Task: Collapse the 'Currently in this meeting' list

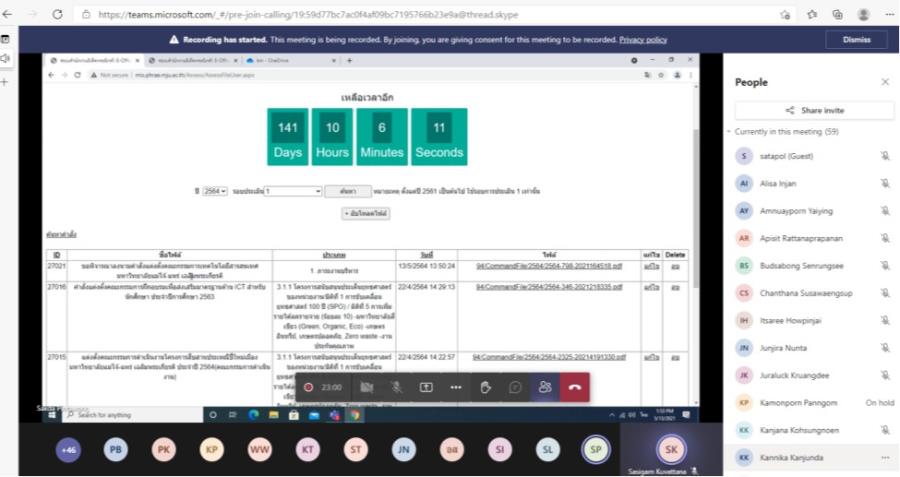Action: [x=728, y=132]
